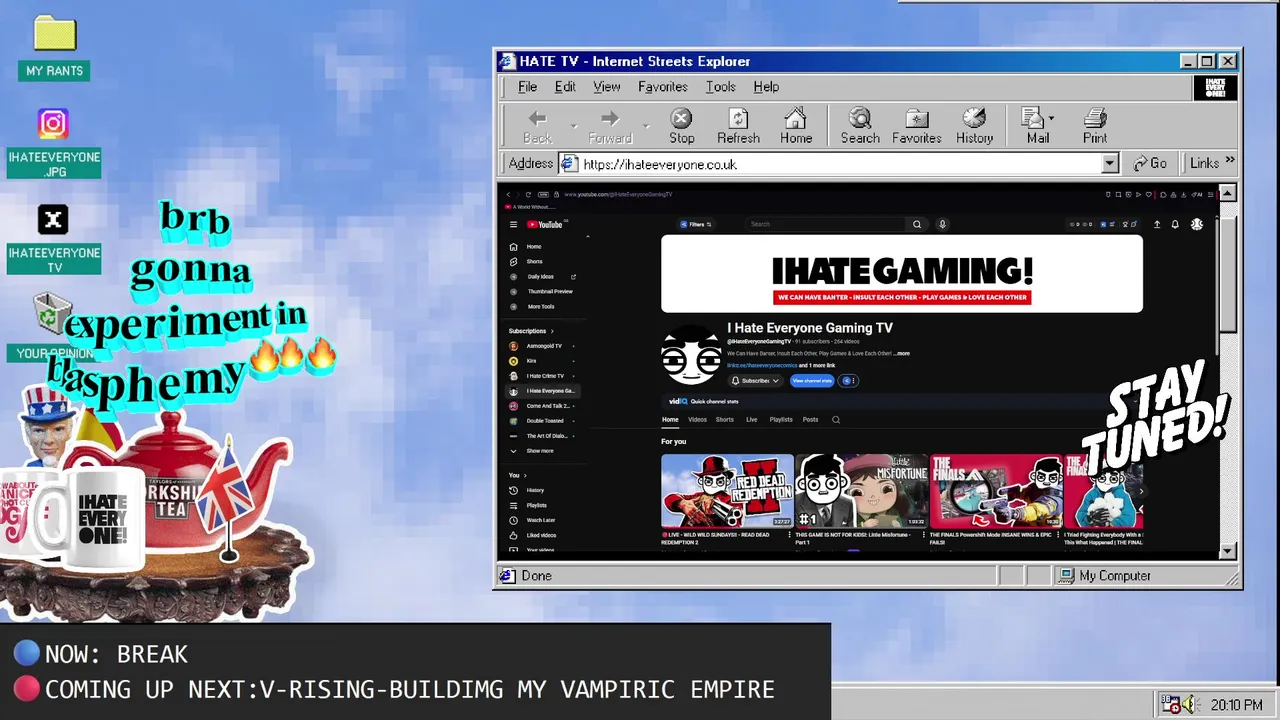
Task: Switch to the channel Videos tab
Action: [697, 420]
